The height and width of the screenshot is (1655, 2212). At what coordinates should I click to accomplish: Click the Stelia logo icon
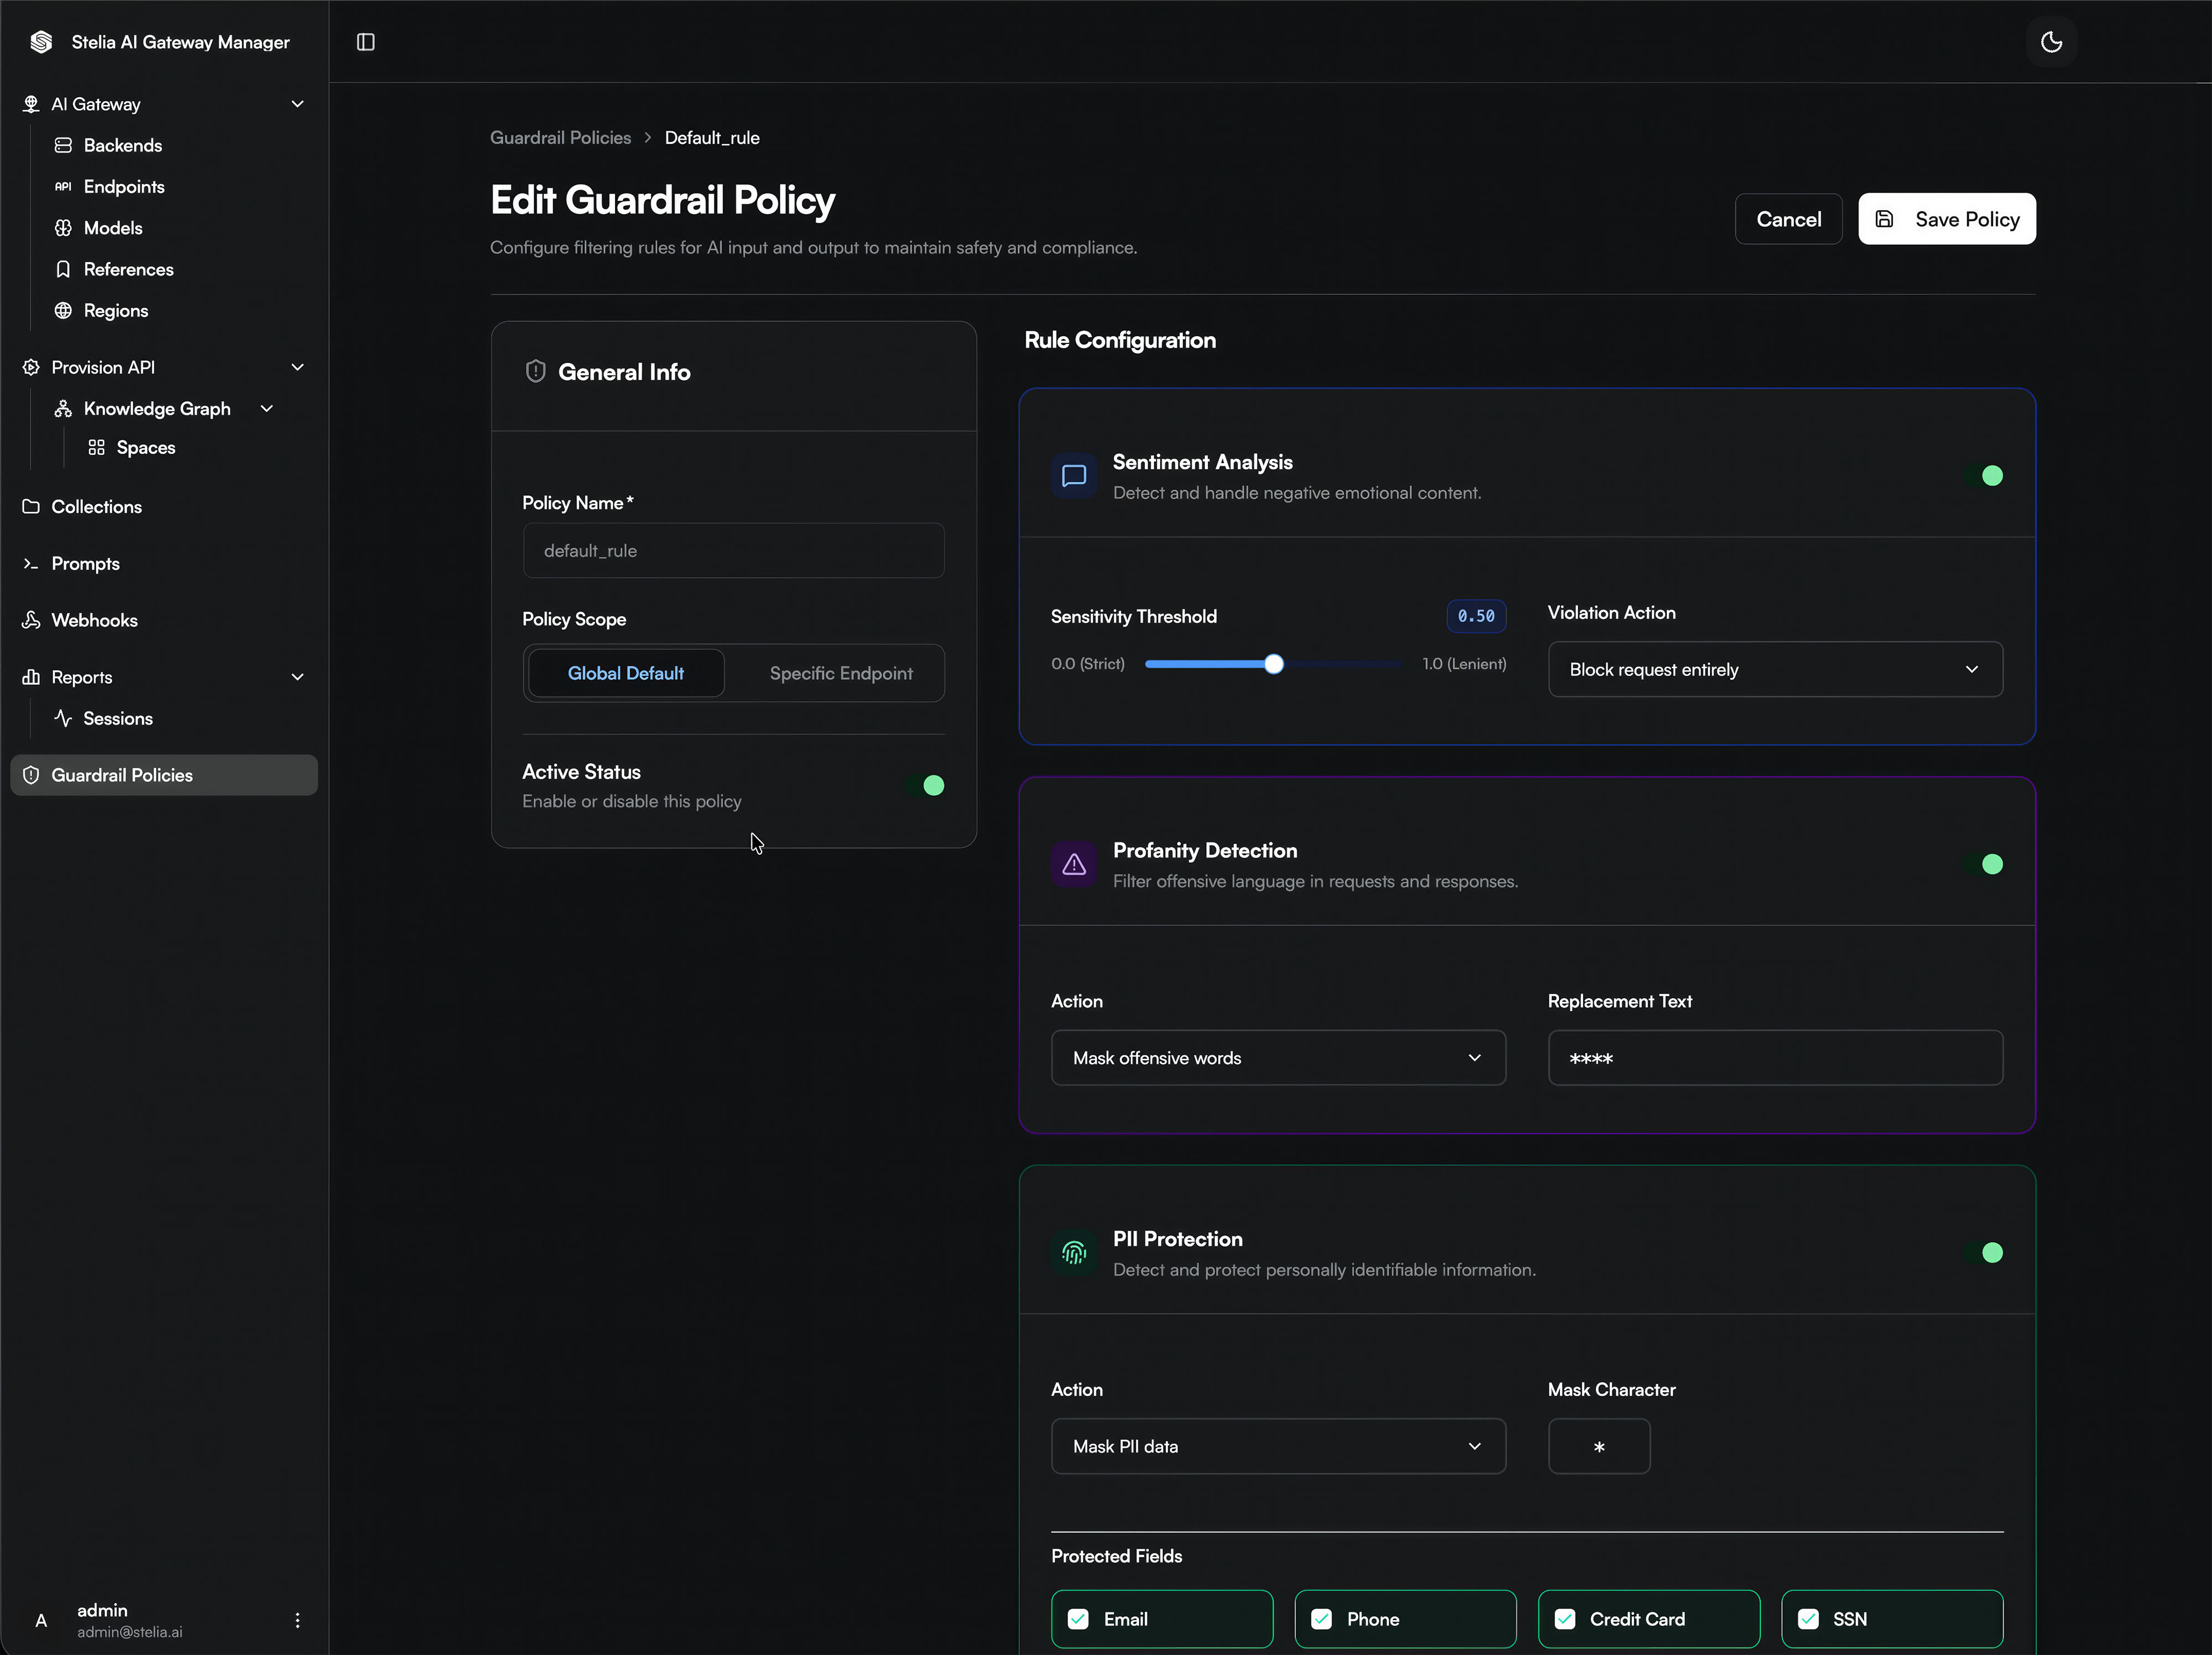(x=41, y=42)
